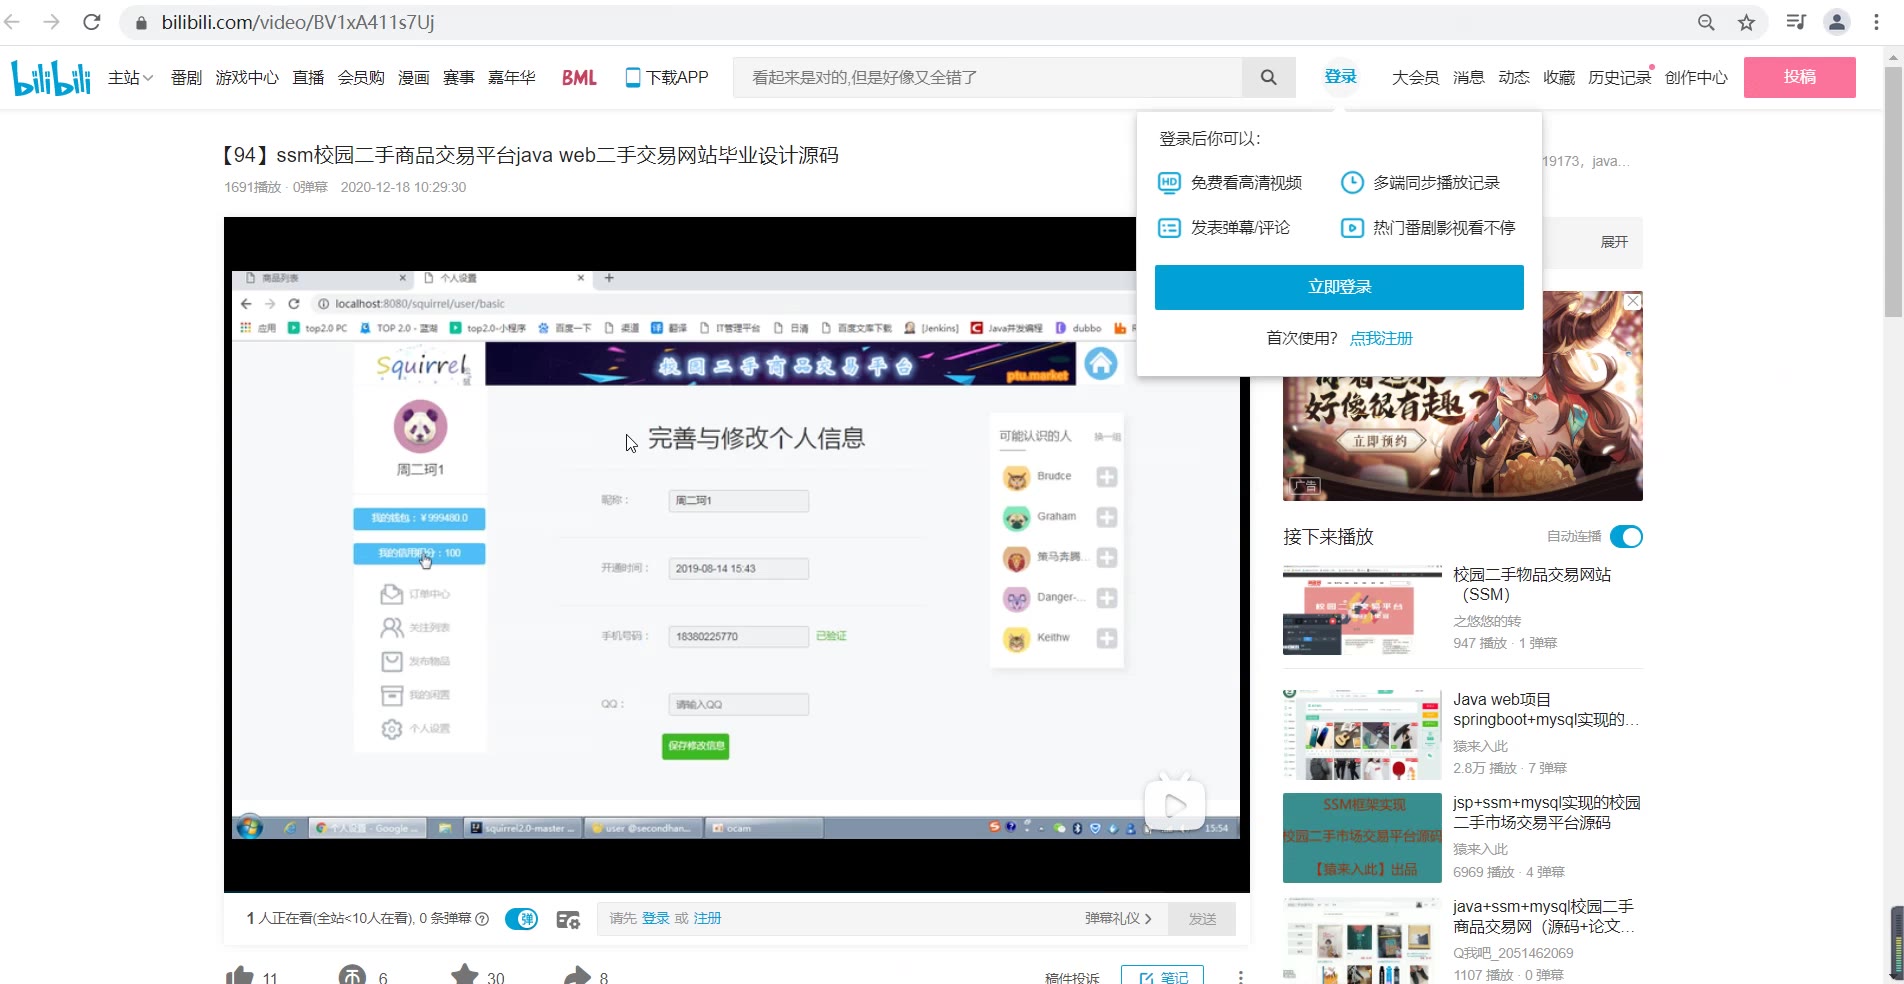Click the danmaku help question mark

click(x=482, y=919)
